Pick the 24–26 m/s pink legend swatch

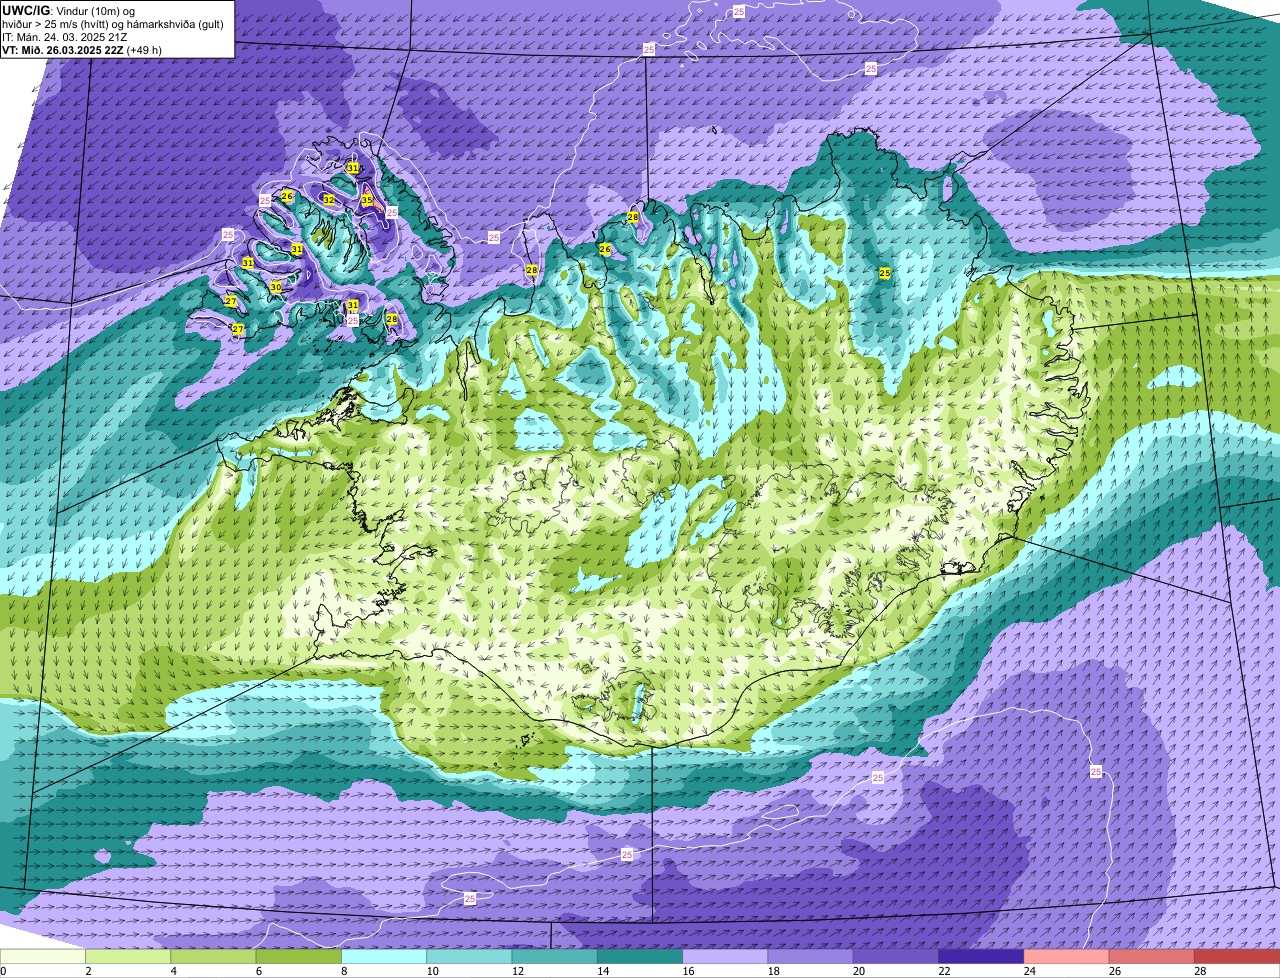(x=1066, y=957)
